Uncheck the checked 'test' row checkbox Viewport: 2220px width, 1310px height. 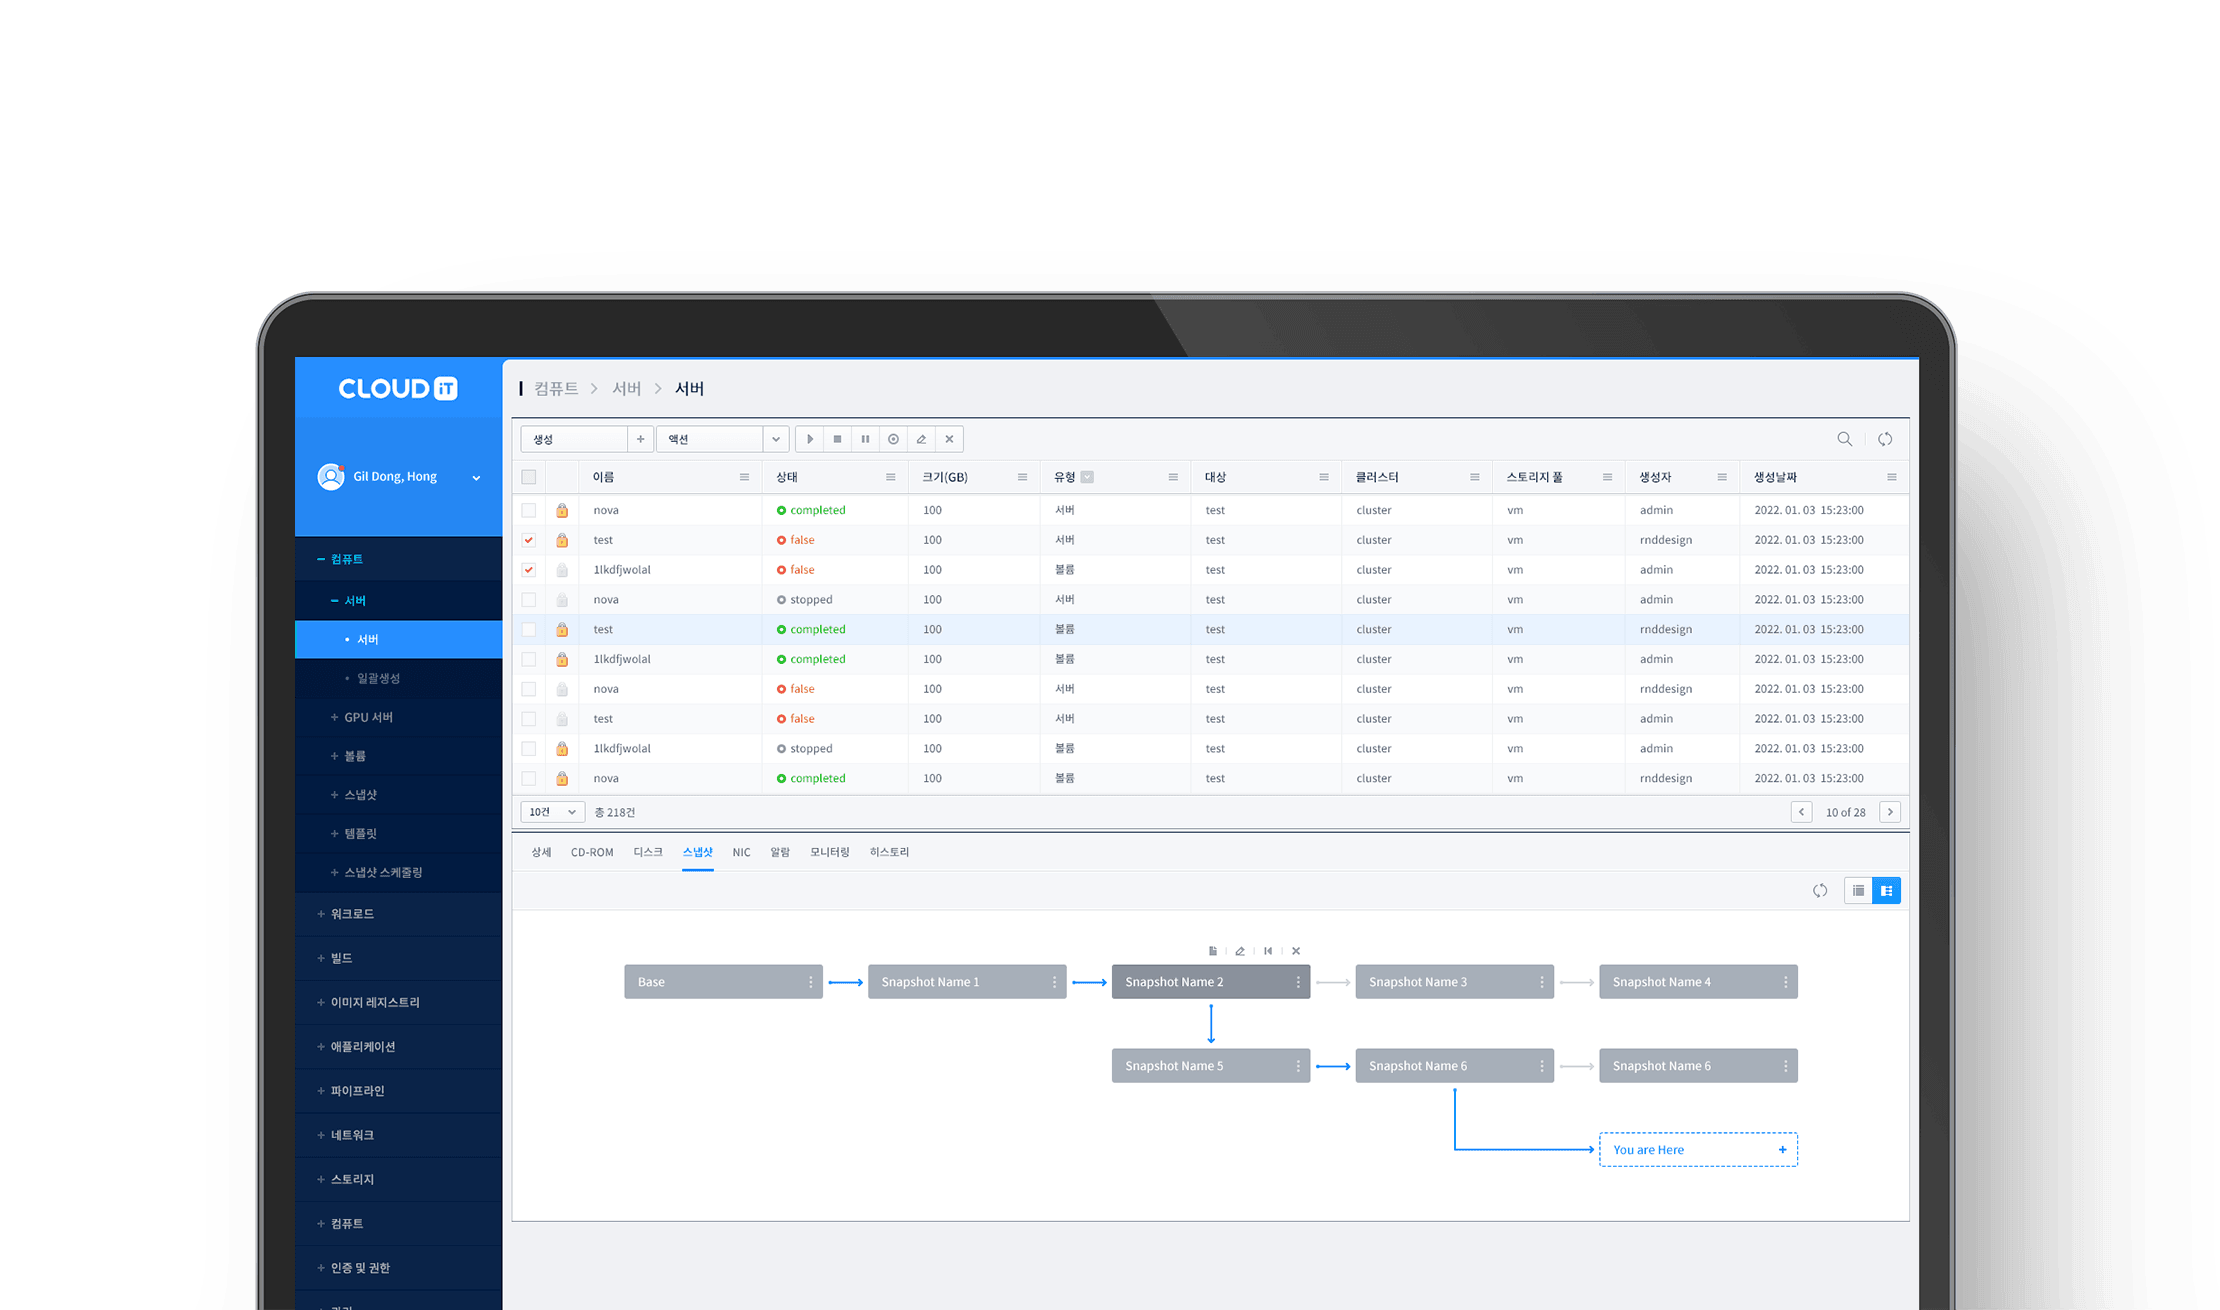[529, 540]
